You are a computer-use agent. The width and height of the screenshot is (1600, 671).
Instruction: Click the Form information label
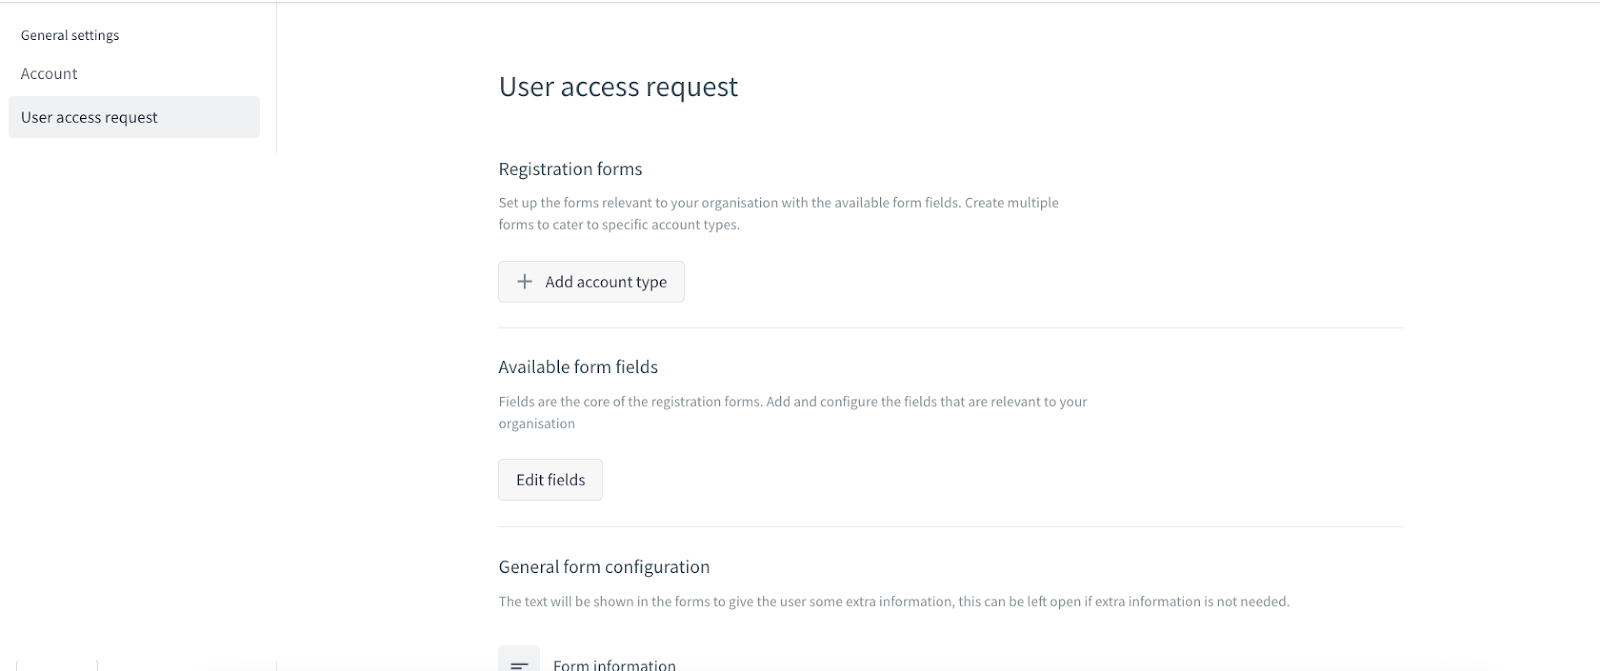[x=614, y=664]
